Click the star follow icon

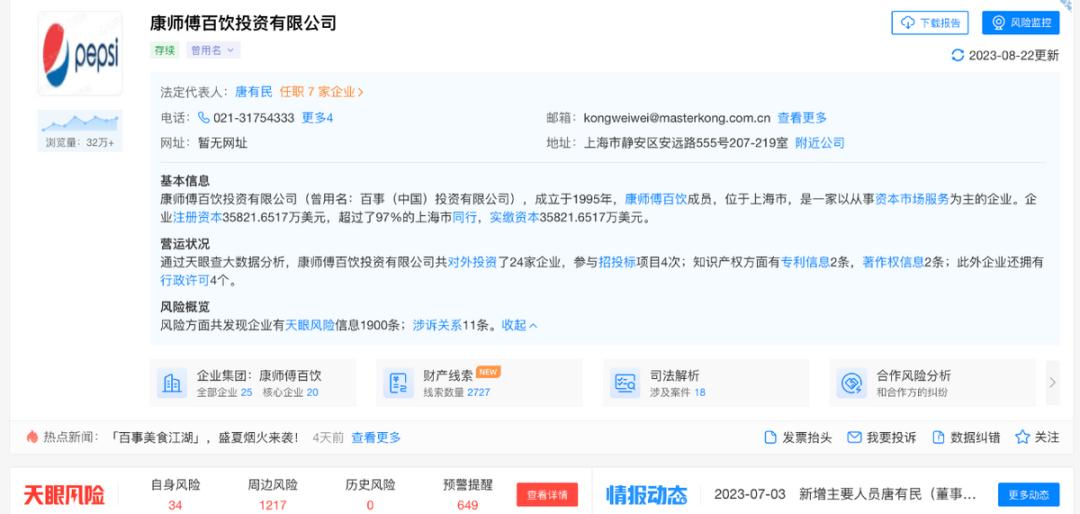tap(1022, 438)
